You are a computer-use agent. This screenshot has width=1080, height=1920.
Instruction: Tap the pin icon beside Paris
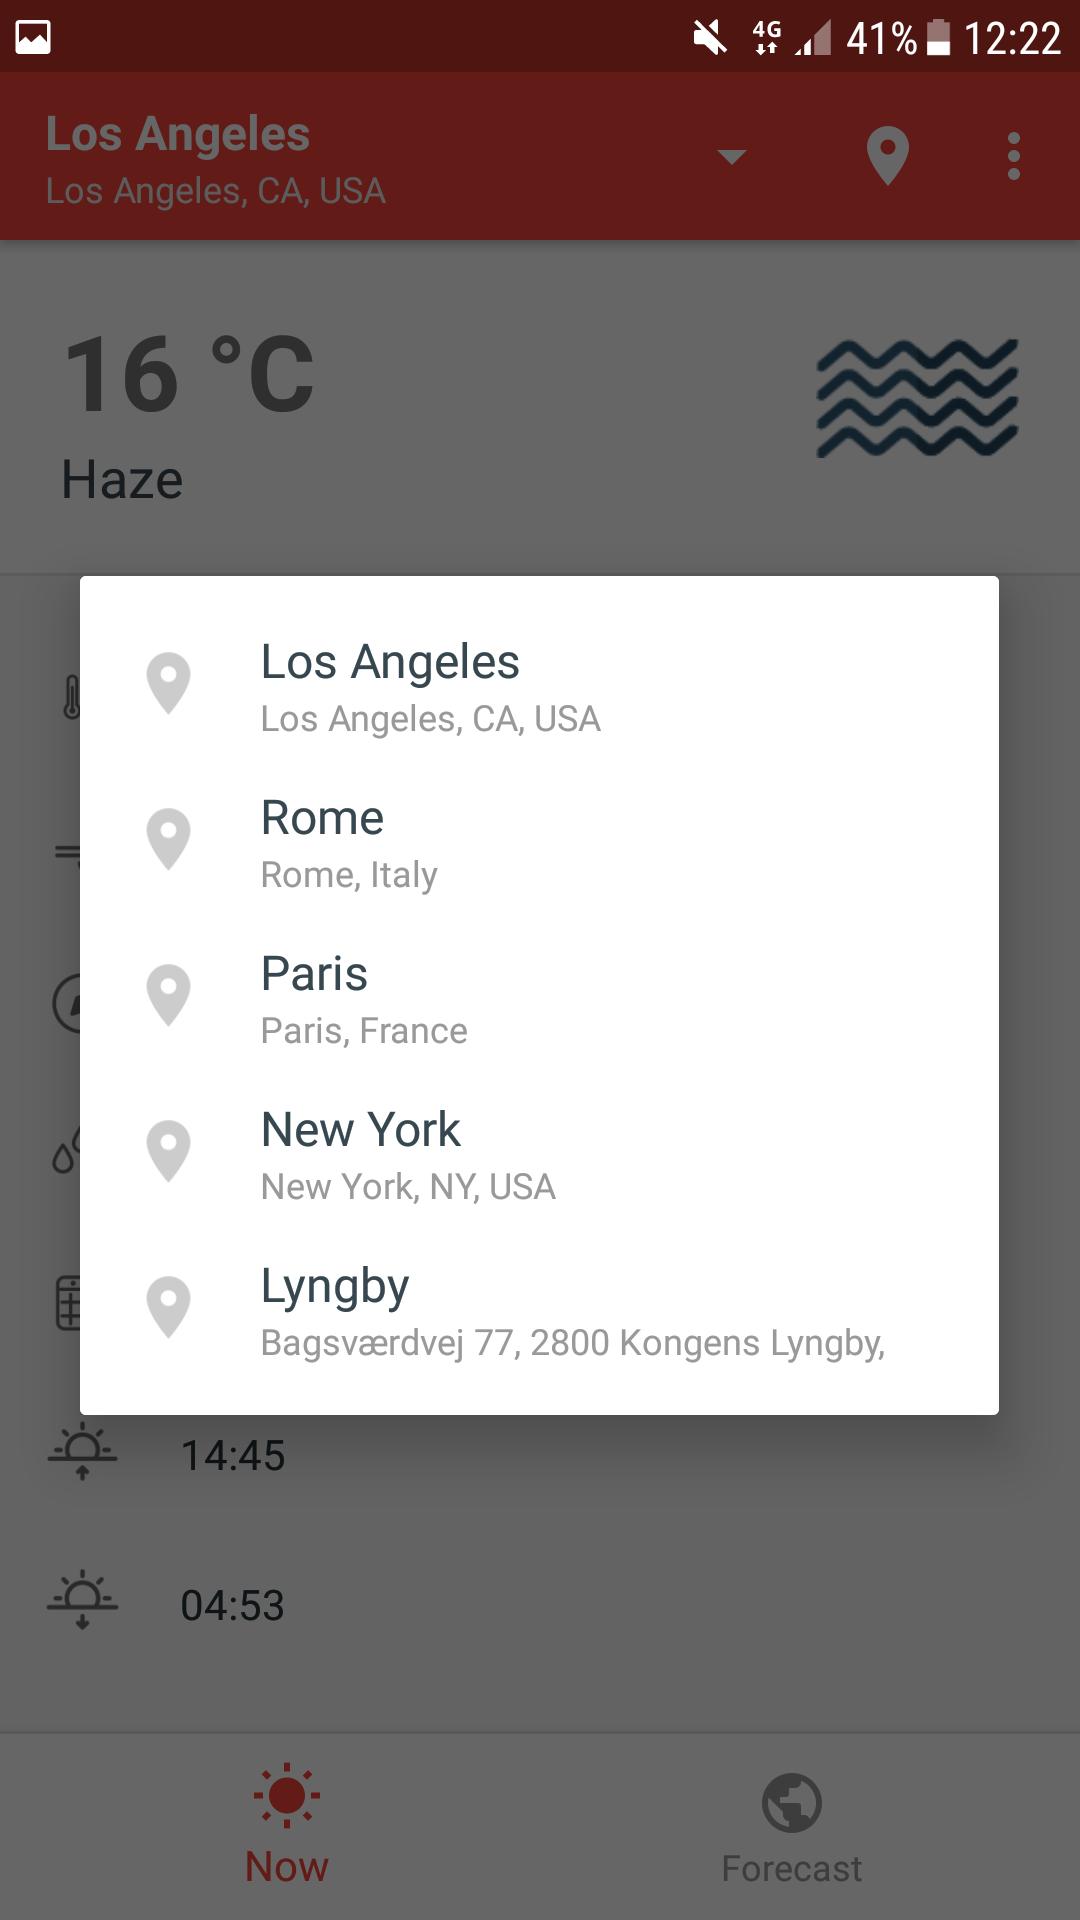coord(168,994)
